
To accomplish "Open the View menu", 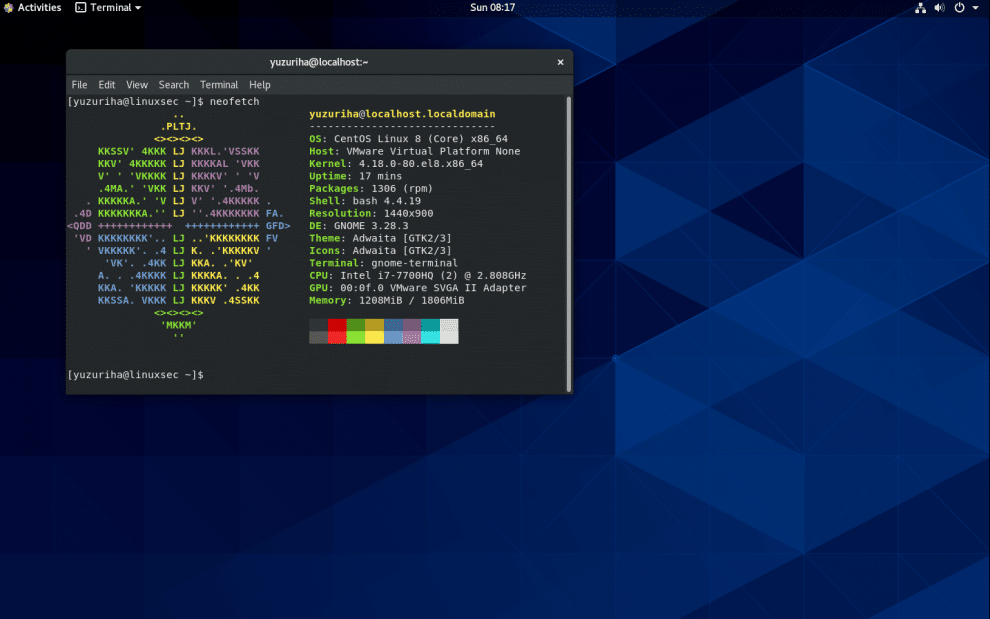I will [137, 85].
